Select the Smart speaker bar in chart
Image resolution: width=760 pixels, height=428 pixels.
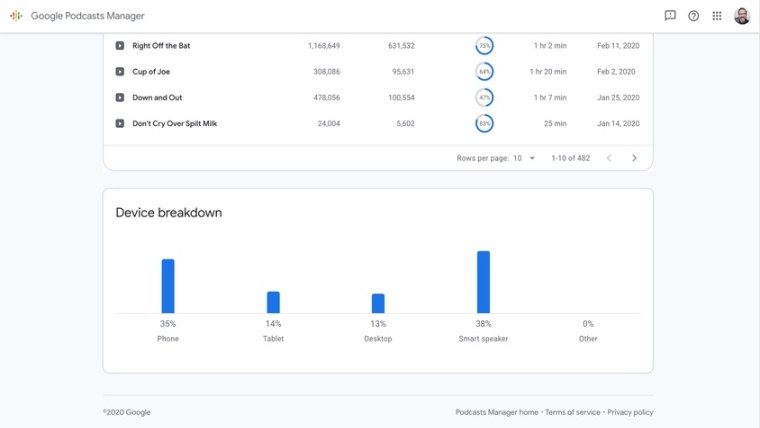[x=483, y=282]
